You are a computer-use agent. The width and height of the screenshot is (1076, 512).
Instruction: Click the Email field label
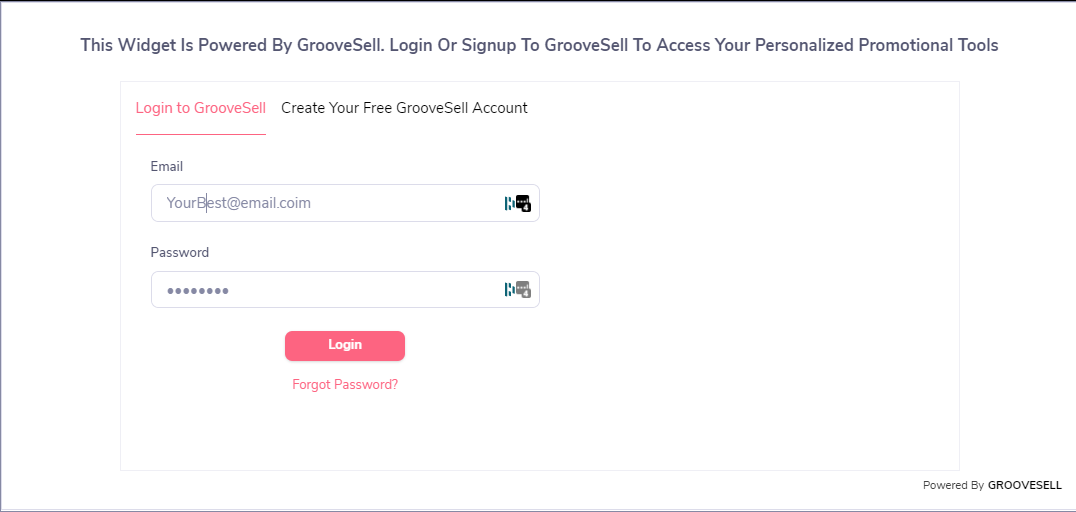click(167, 166)
